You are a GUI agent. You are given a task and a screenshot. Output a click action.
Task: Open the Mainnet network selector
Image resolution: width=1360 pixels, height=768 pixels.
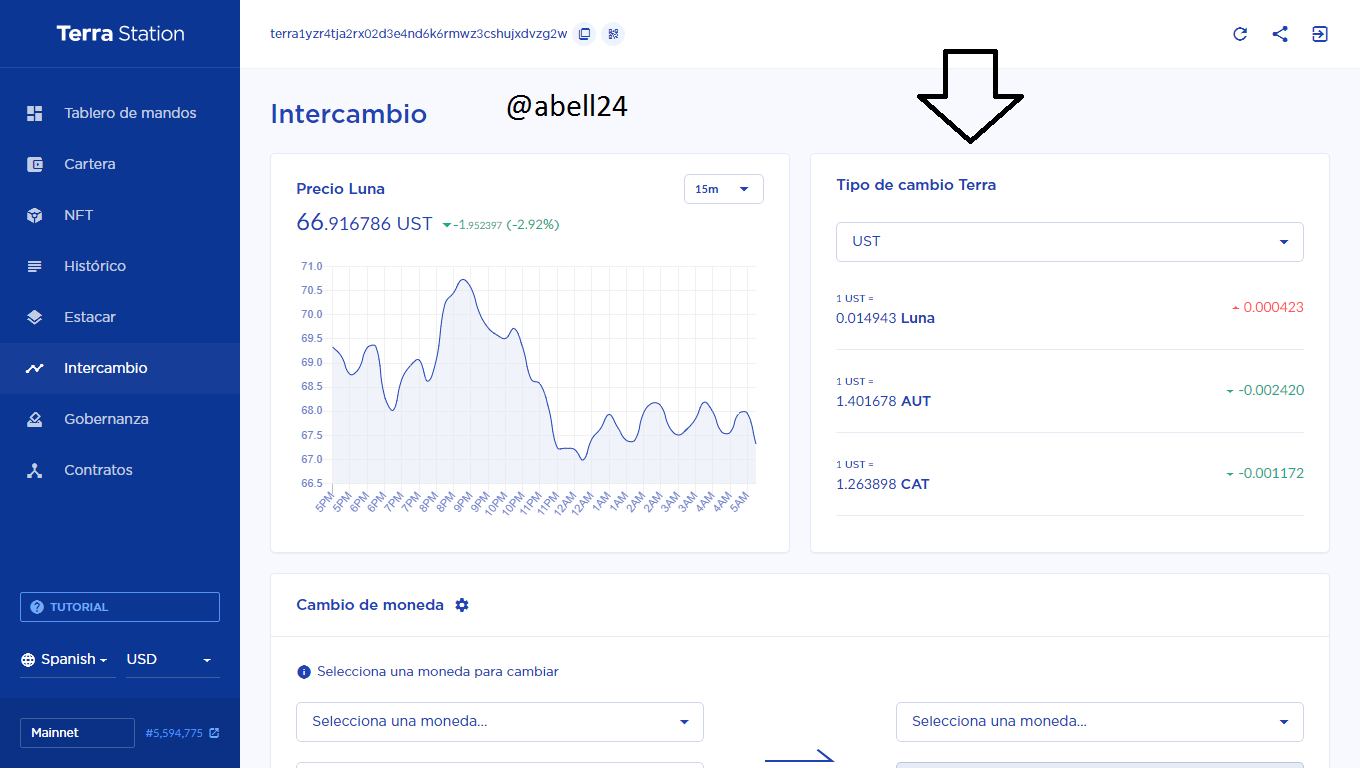pos(77,733)
